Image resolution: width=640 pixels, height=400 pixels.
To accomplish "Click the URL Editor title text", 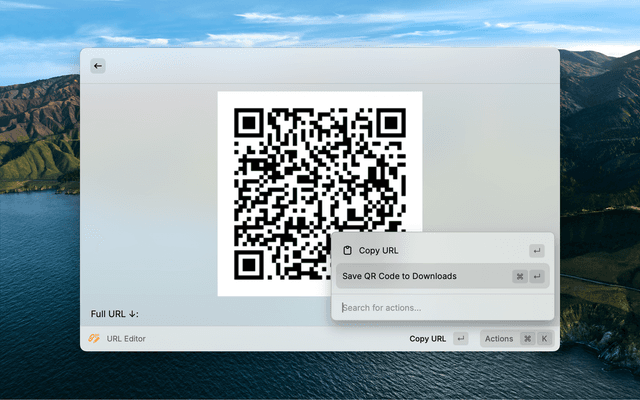I will pos(126,339).
